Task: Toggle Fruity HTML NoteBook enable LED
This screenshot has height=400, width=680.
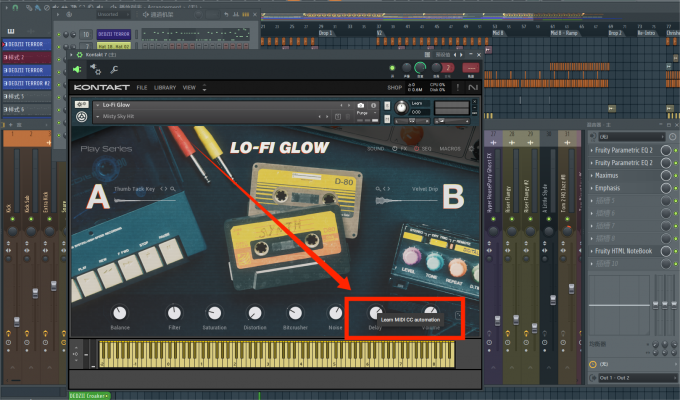Action: (676, 251)
